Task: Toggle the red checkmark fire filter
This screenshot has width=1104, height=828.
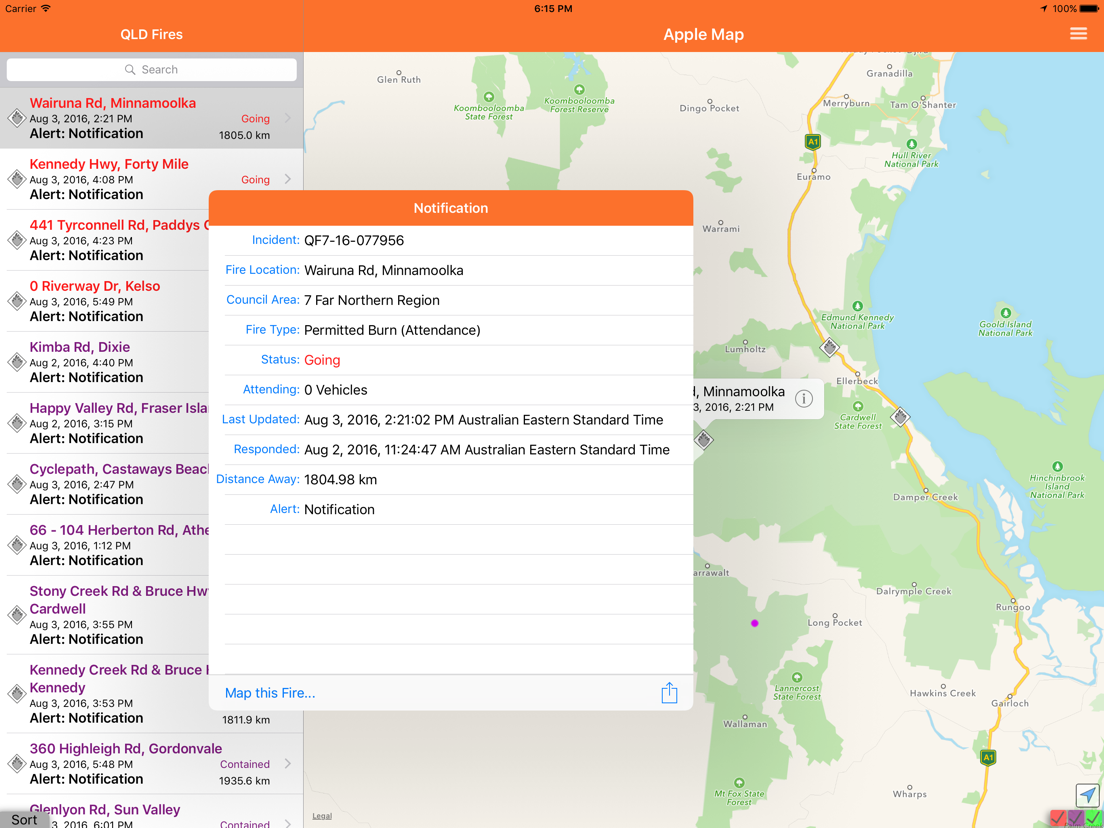Action: point(1058,817)
